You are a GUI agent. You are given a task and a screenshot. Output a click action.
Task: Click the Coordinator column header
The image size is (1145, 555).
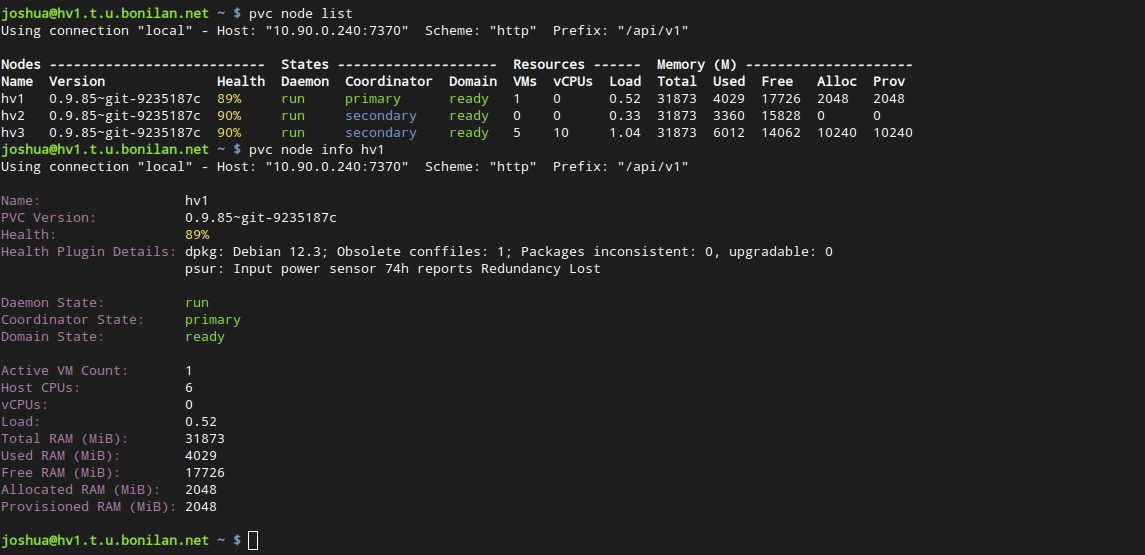click(388, 82)
